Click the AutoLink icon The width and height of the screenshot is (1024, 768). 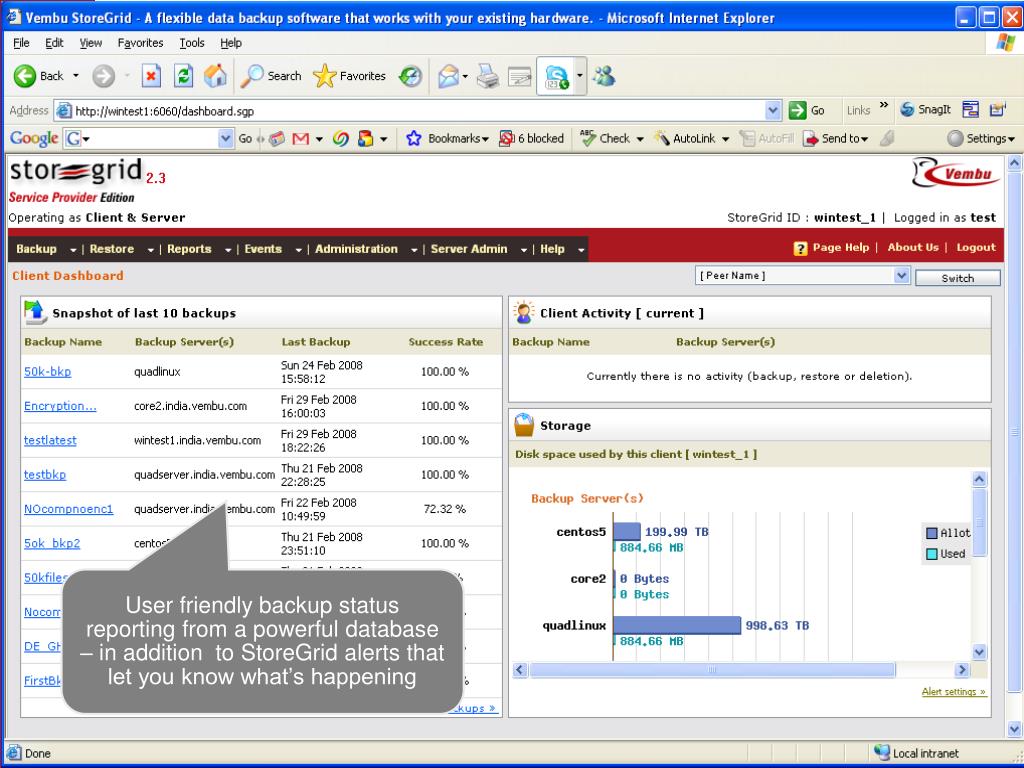click(662, 138)
